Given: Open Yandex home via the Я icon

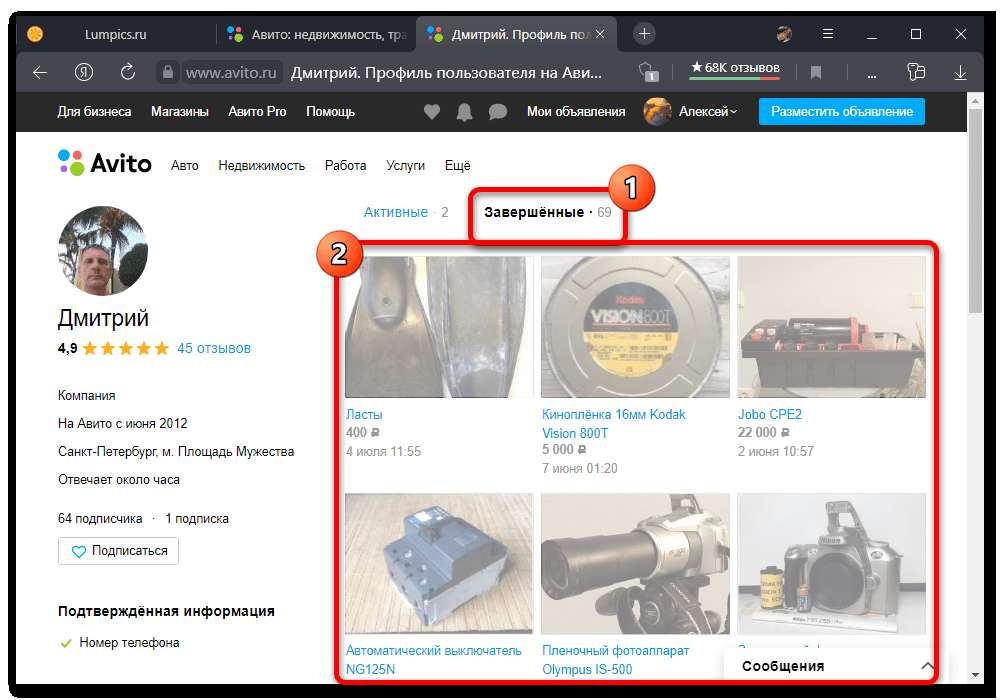Looking at the screenshot, I should pyautogui.click(x=84, y=73).
